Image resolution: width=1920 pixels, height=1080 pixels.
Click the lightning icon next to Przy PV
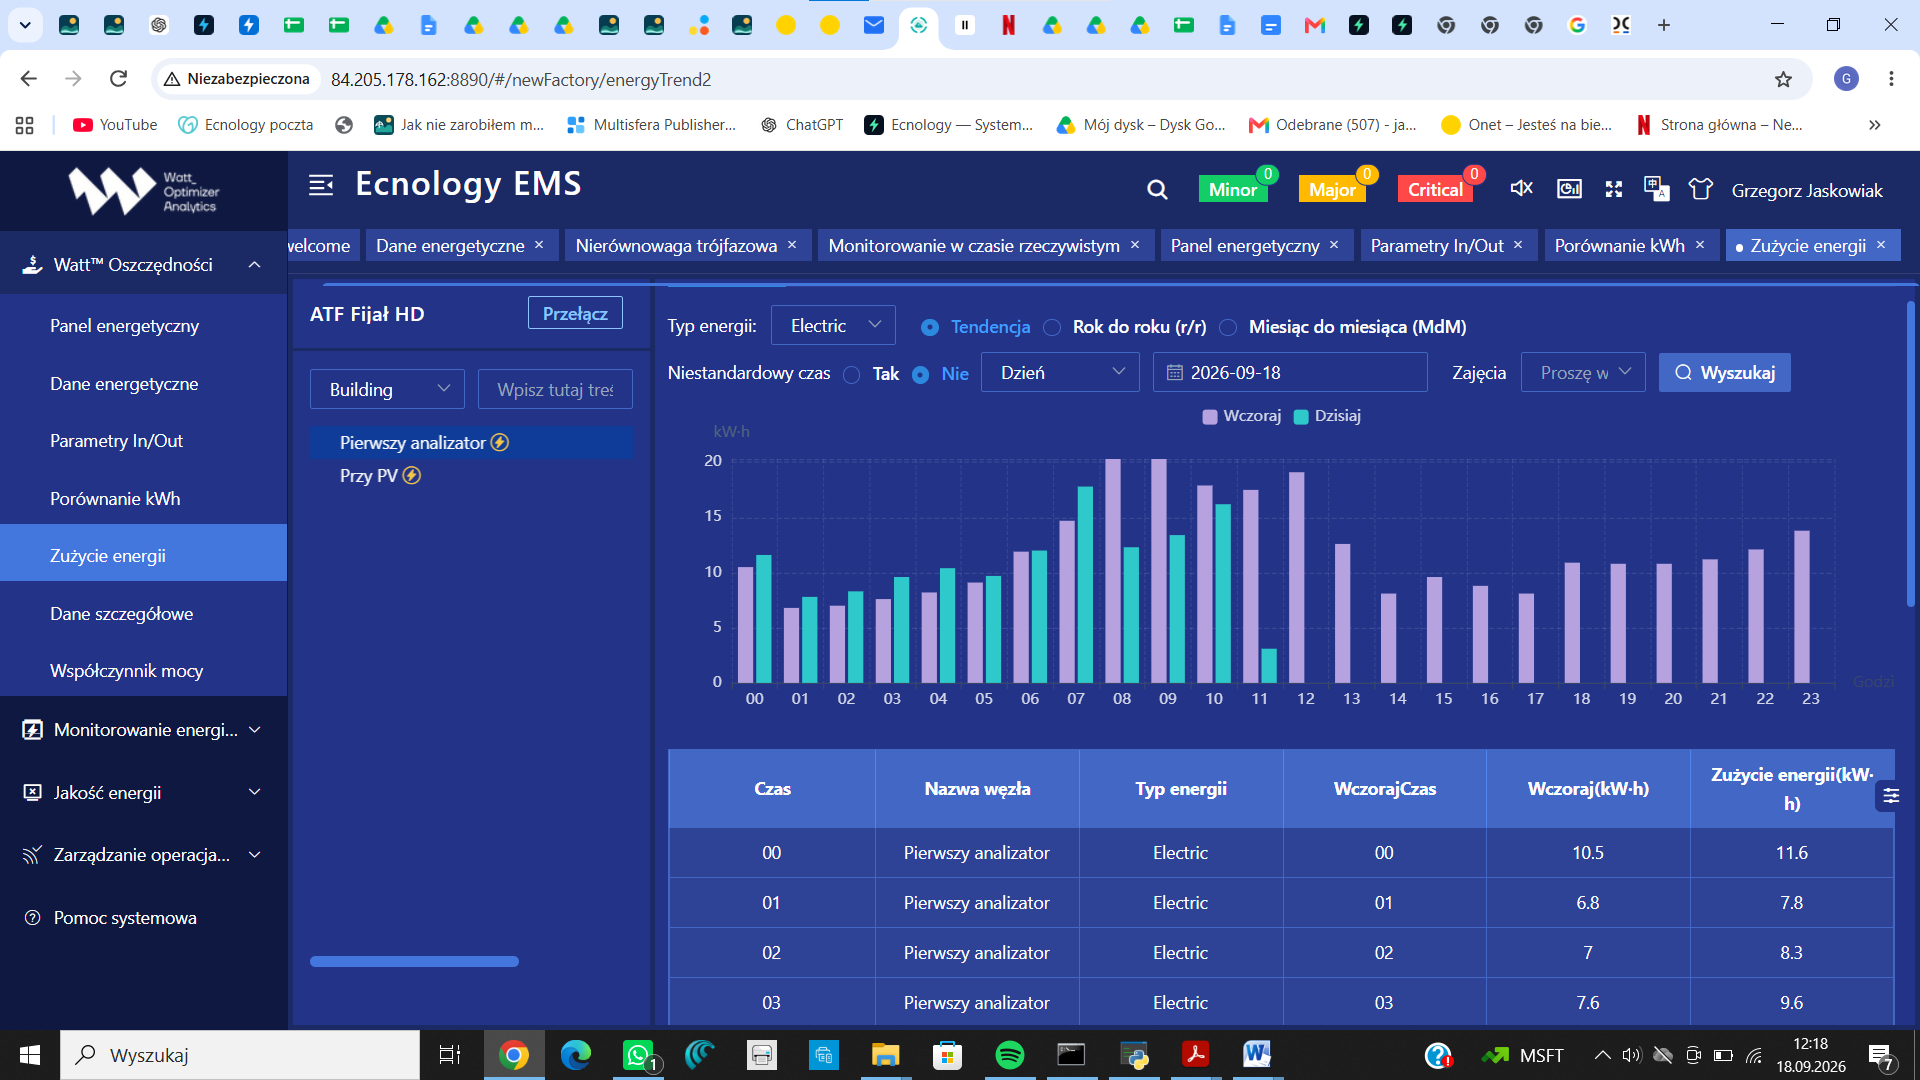tap(412, 476)
